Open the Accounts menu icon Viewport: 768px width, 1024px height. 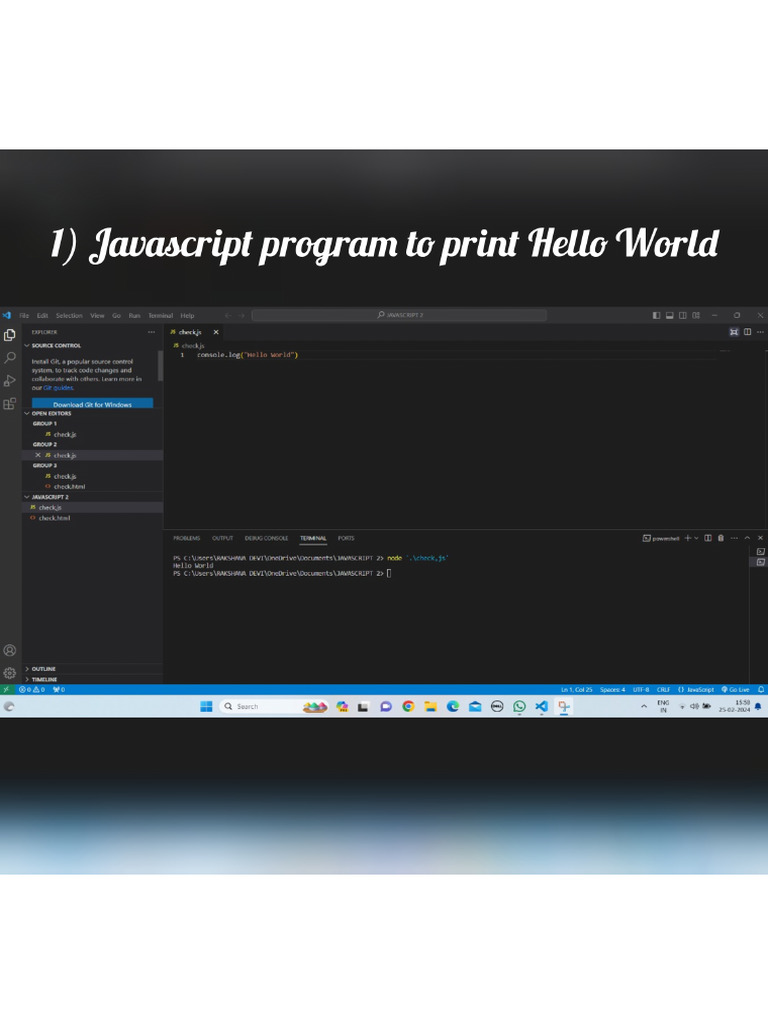click(x=10, y=650)
